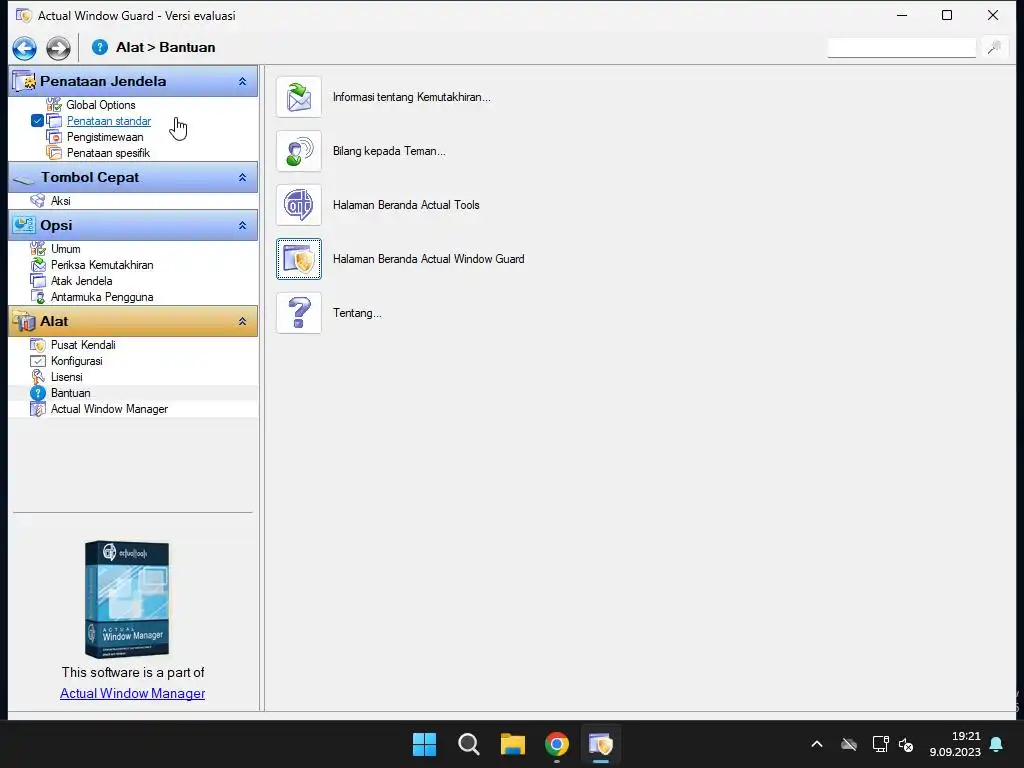Collapse the Penataan Jendela section
The image size is (1024, 768).
click(x=242, y=82)
